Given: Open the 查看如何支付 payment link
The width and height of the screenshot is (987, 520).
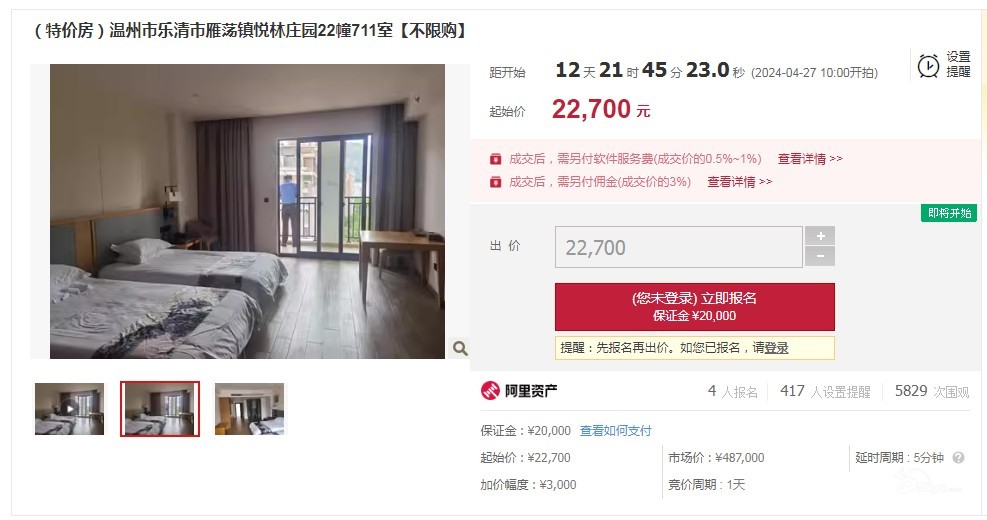Looking at the screenshot, I should (616, 431).
